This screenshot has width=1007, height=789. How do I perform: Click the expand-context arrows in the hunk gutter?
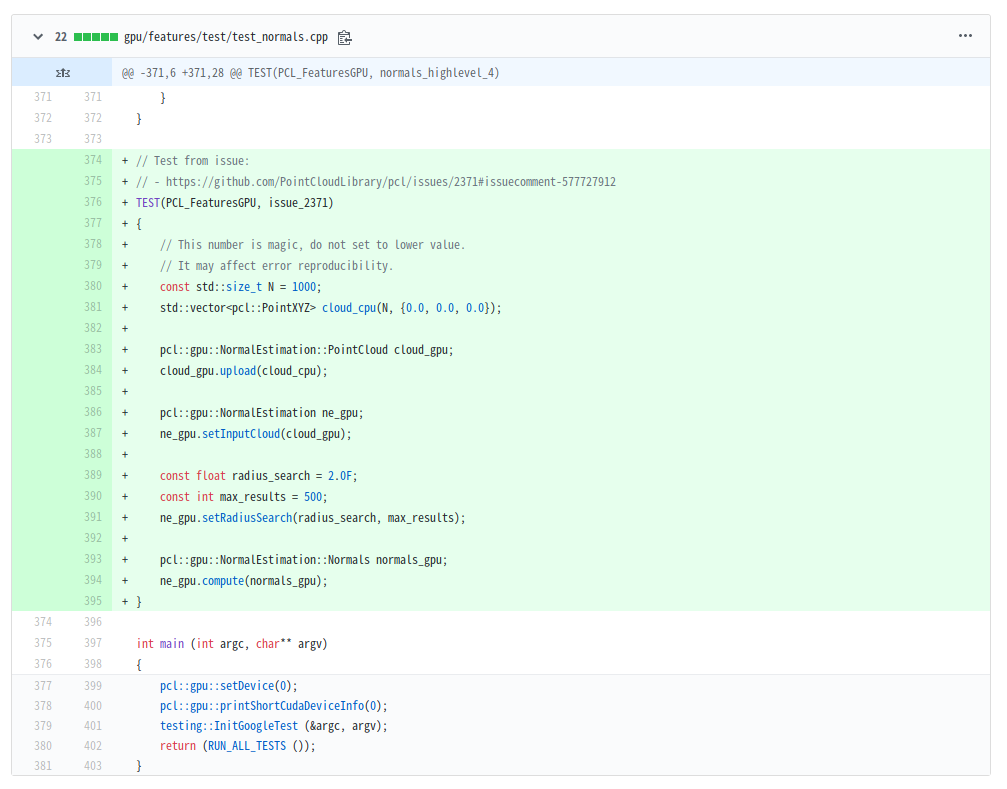click(63, 72)
